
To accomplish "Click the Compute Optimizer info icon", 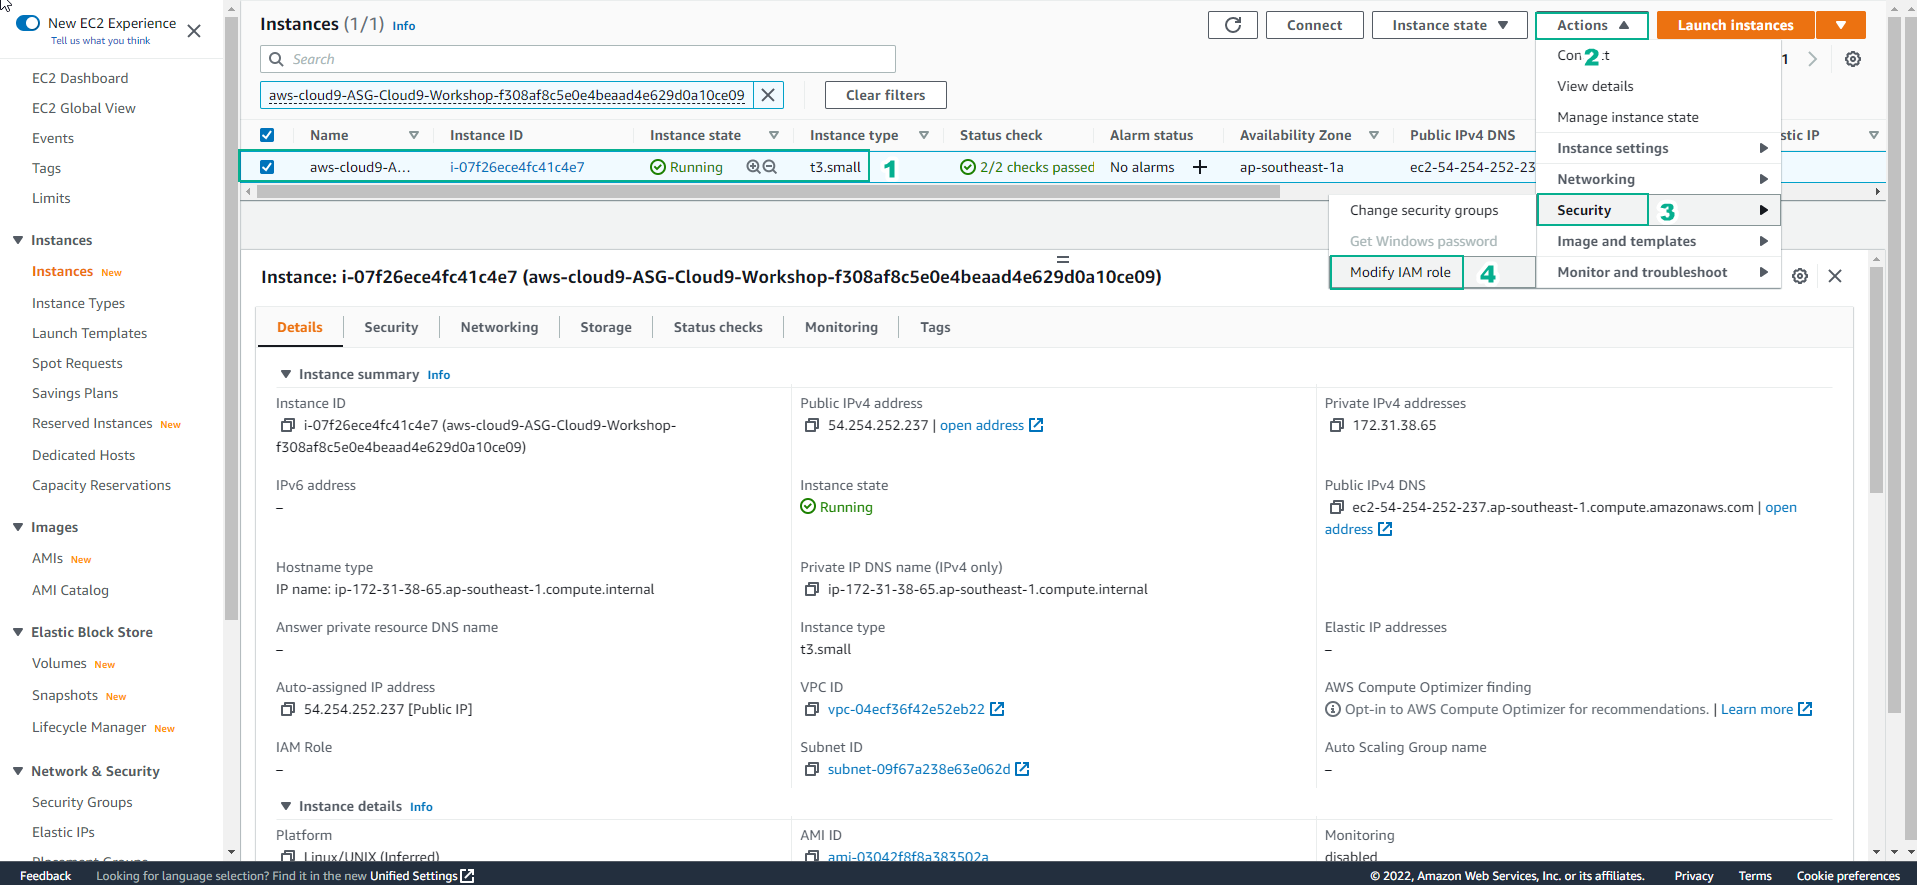I will pos(1333,709).
